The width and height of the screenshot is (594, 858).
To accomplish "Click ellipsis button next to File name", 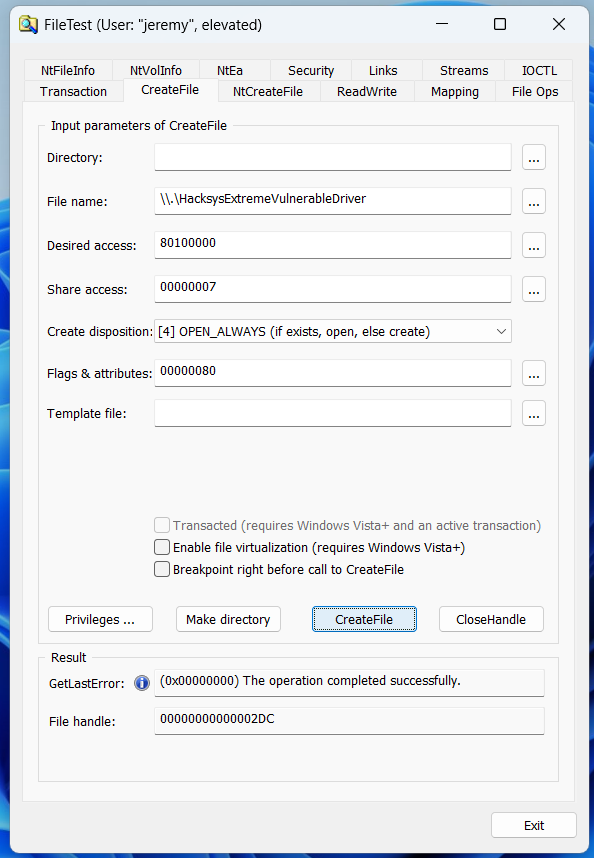I will click(x=534, y=201).
